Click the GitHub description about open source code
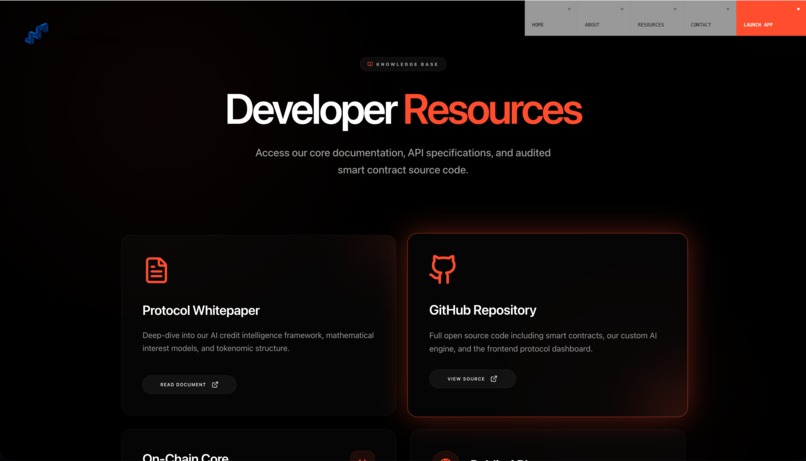Image resolution: width=806 pixels, height=461 pixels. [543, 342]
